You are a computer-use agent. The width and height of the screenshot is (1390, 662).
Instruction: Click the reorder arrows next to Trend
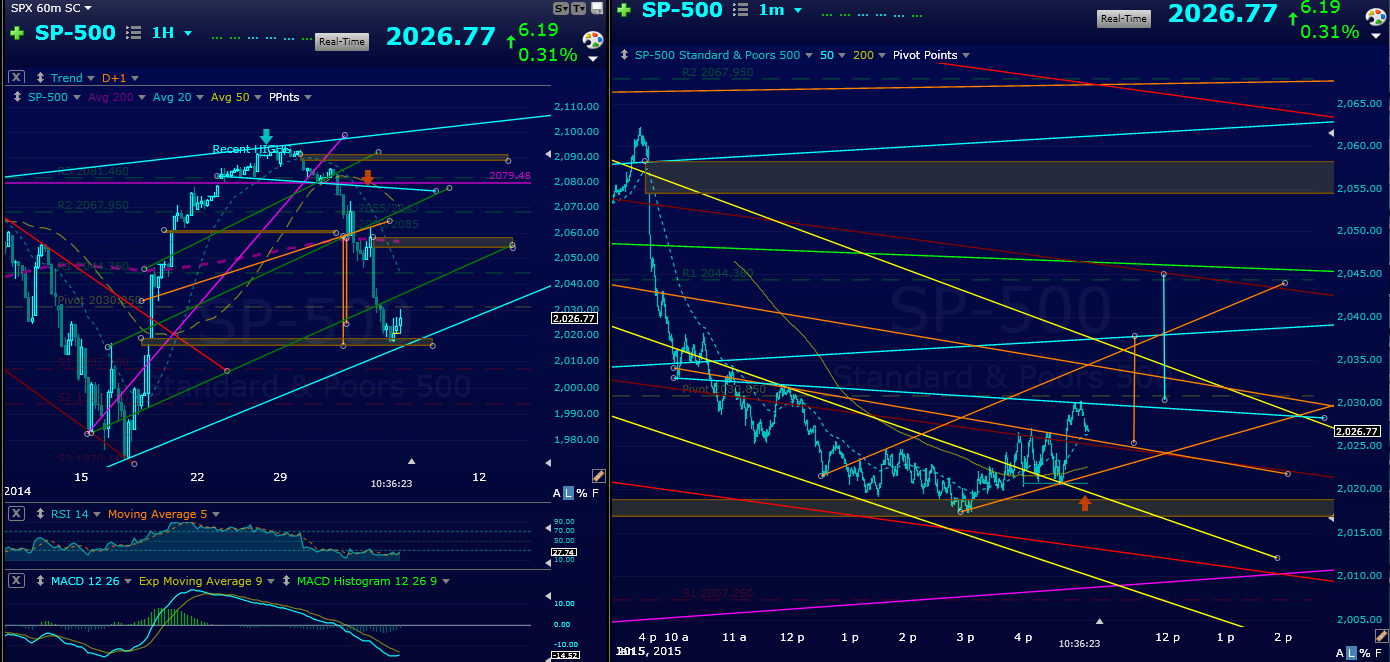click(41, 77)
